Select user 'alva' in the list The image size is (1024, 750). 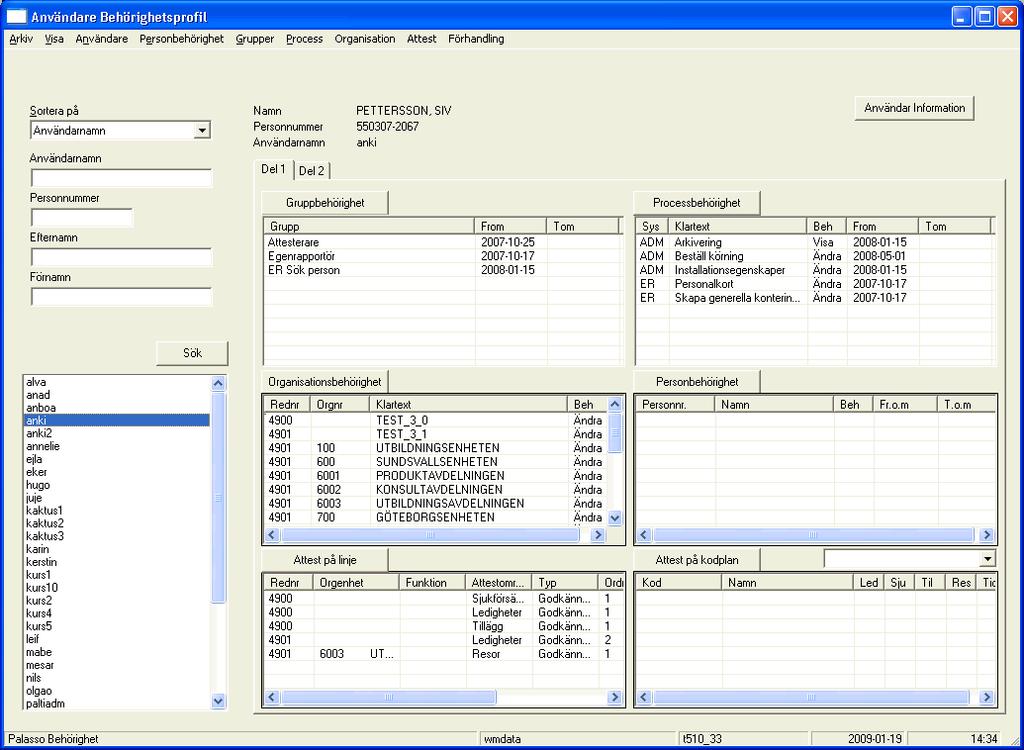tap(116, 383)
